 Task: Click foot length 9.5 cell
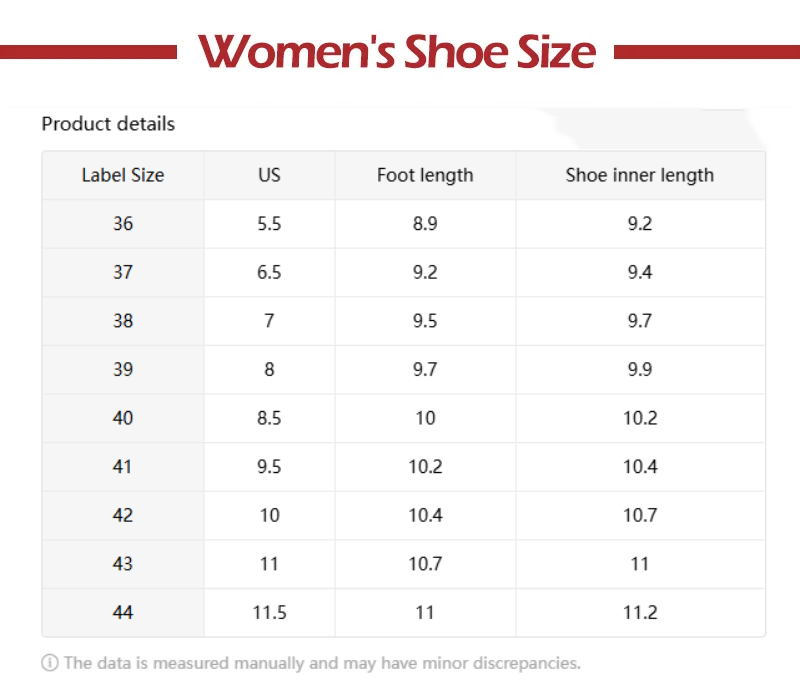[x=425, y=321]
